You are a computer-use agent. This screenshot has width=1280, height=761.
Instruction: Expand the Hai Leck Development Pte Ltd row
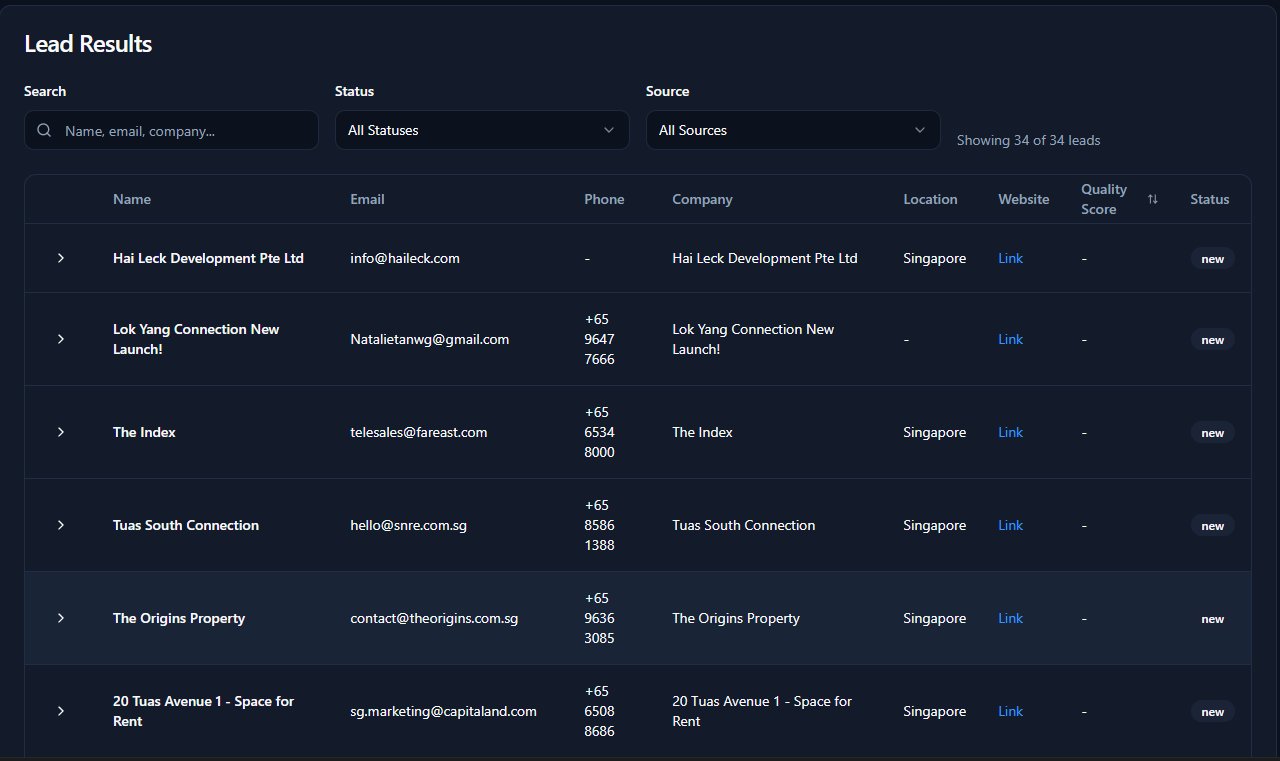tap(61, 258)
